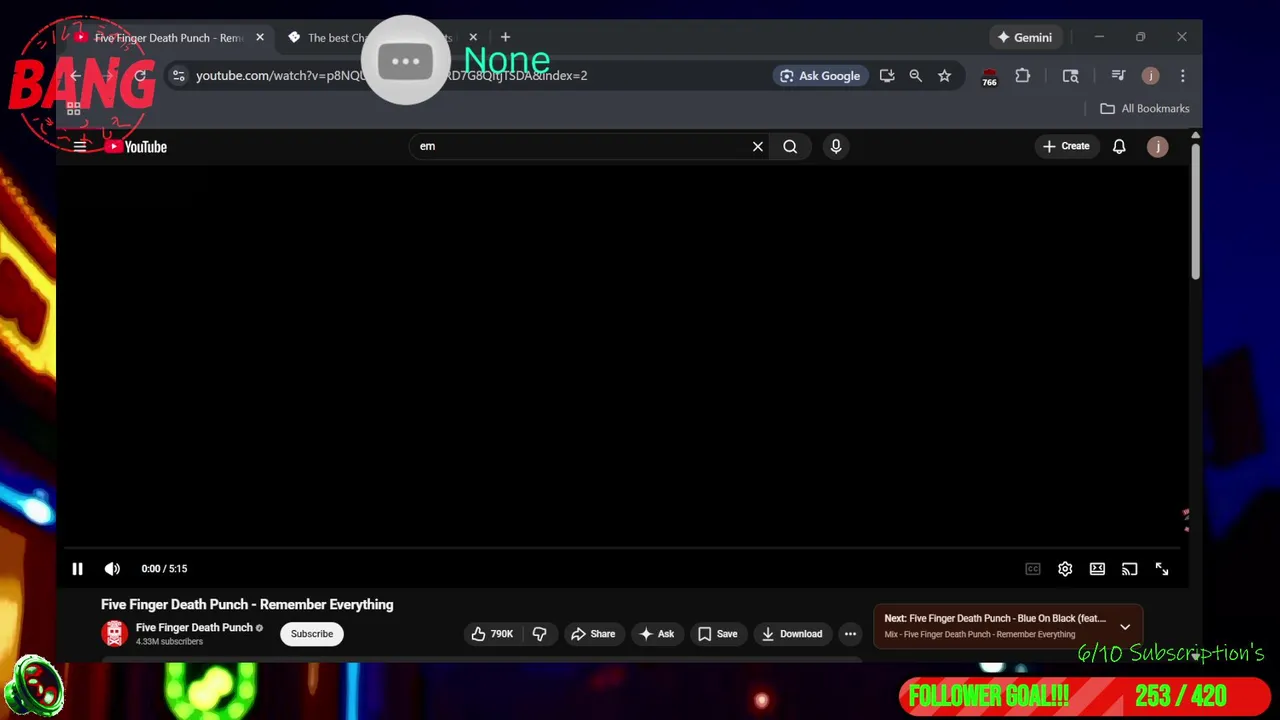Open the extension showing 766 badge
Viewport: 1280px width, 720px height.
click(x=989, y=77)
